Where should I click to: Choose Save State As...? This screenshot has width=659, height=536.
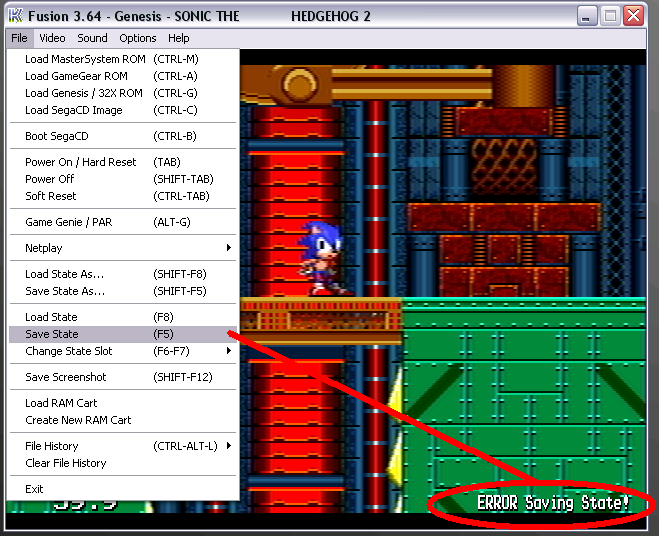point(123,291)
